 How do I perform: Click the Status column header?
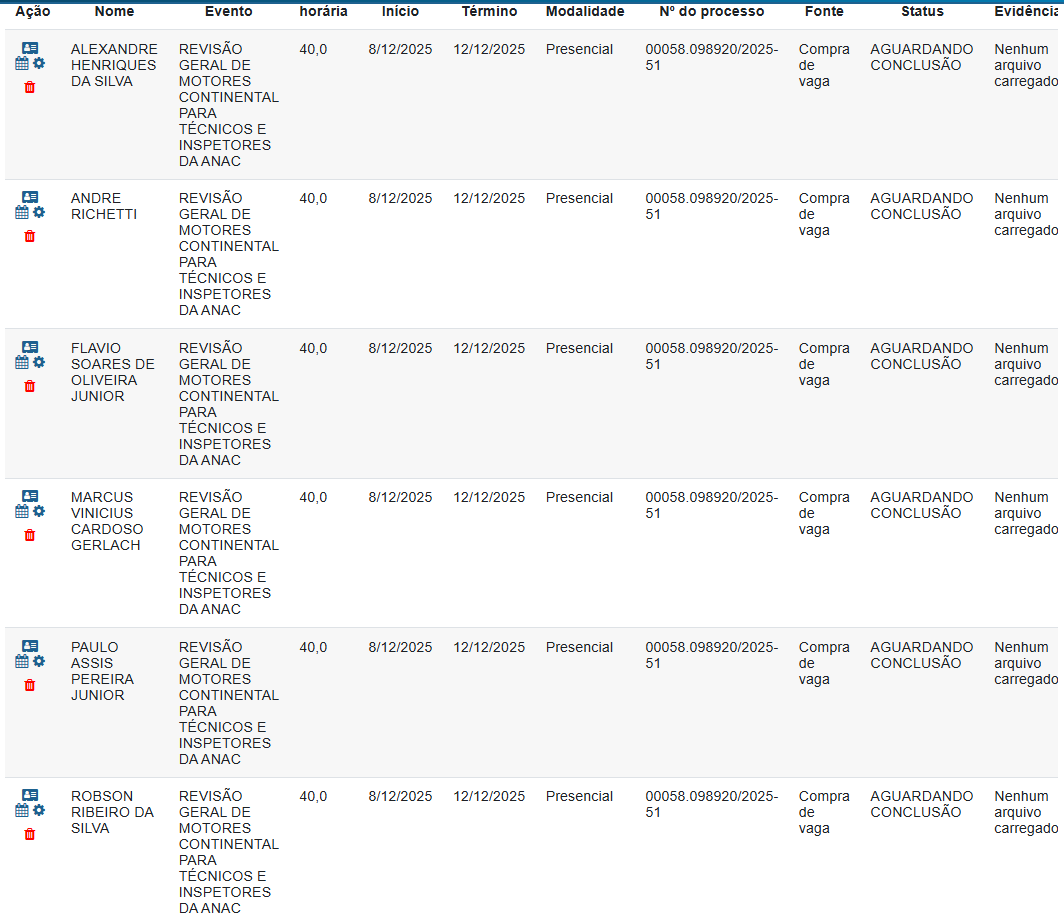[921, 11]
